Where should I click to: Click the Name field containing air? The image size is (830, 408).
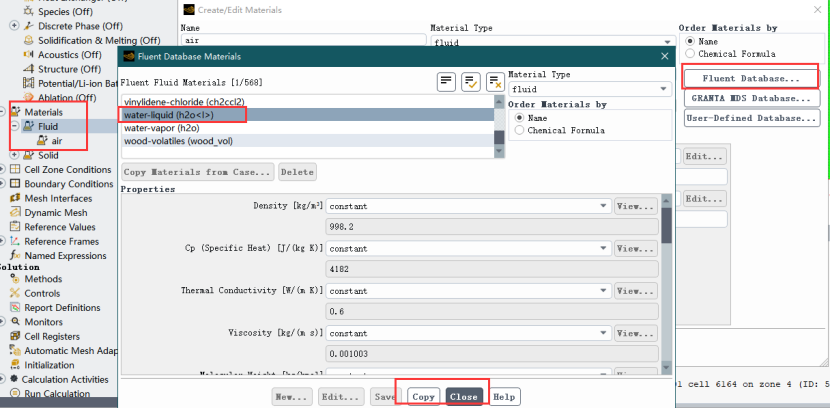coord(303,40)
